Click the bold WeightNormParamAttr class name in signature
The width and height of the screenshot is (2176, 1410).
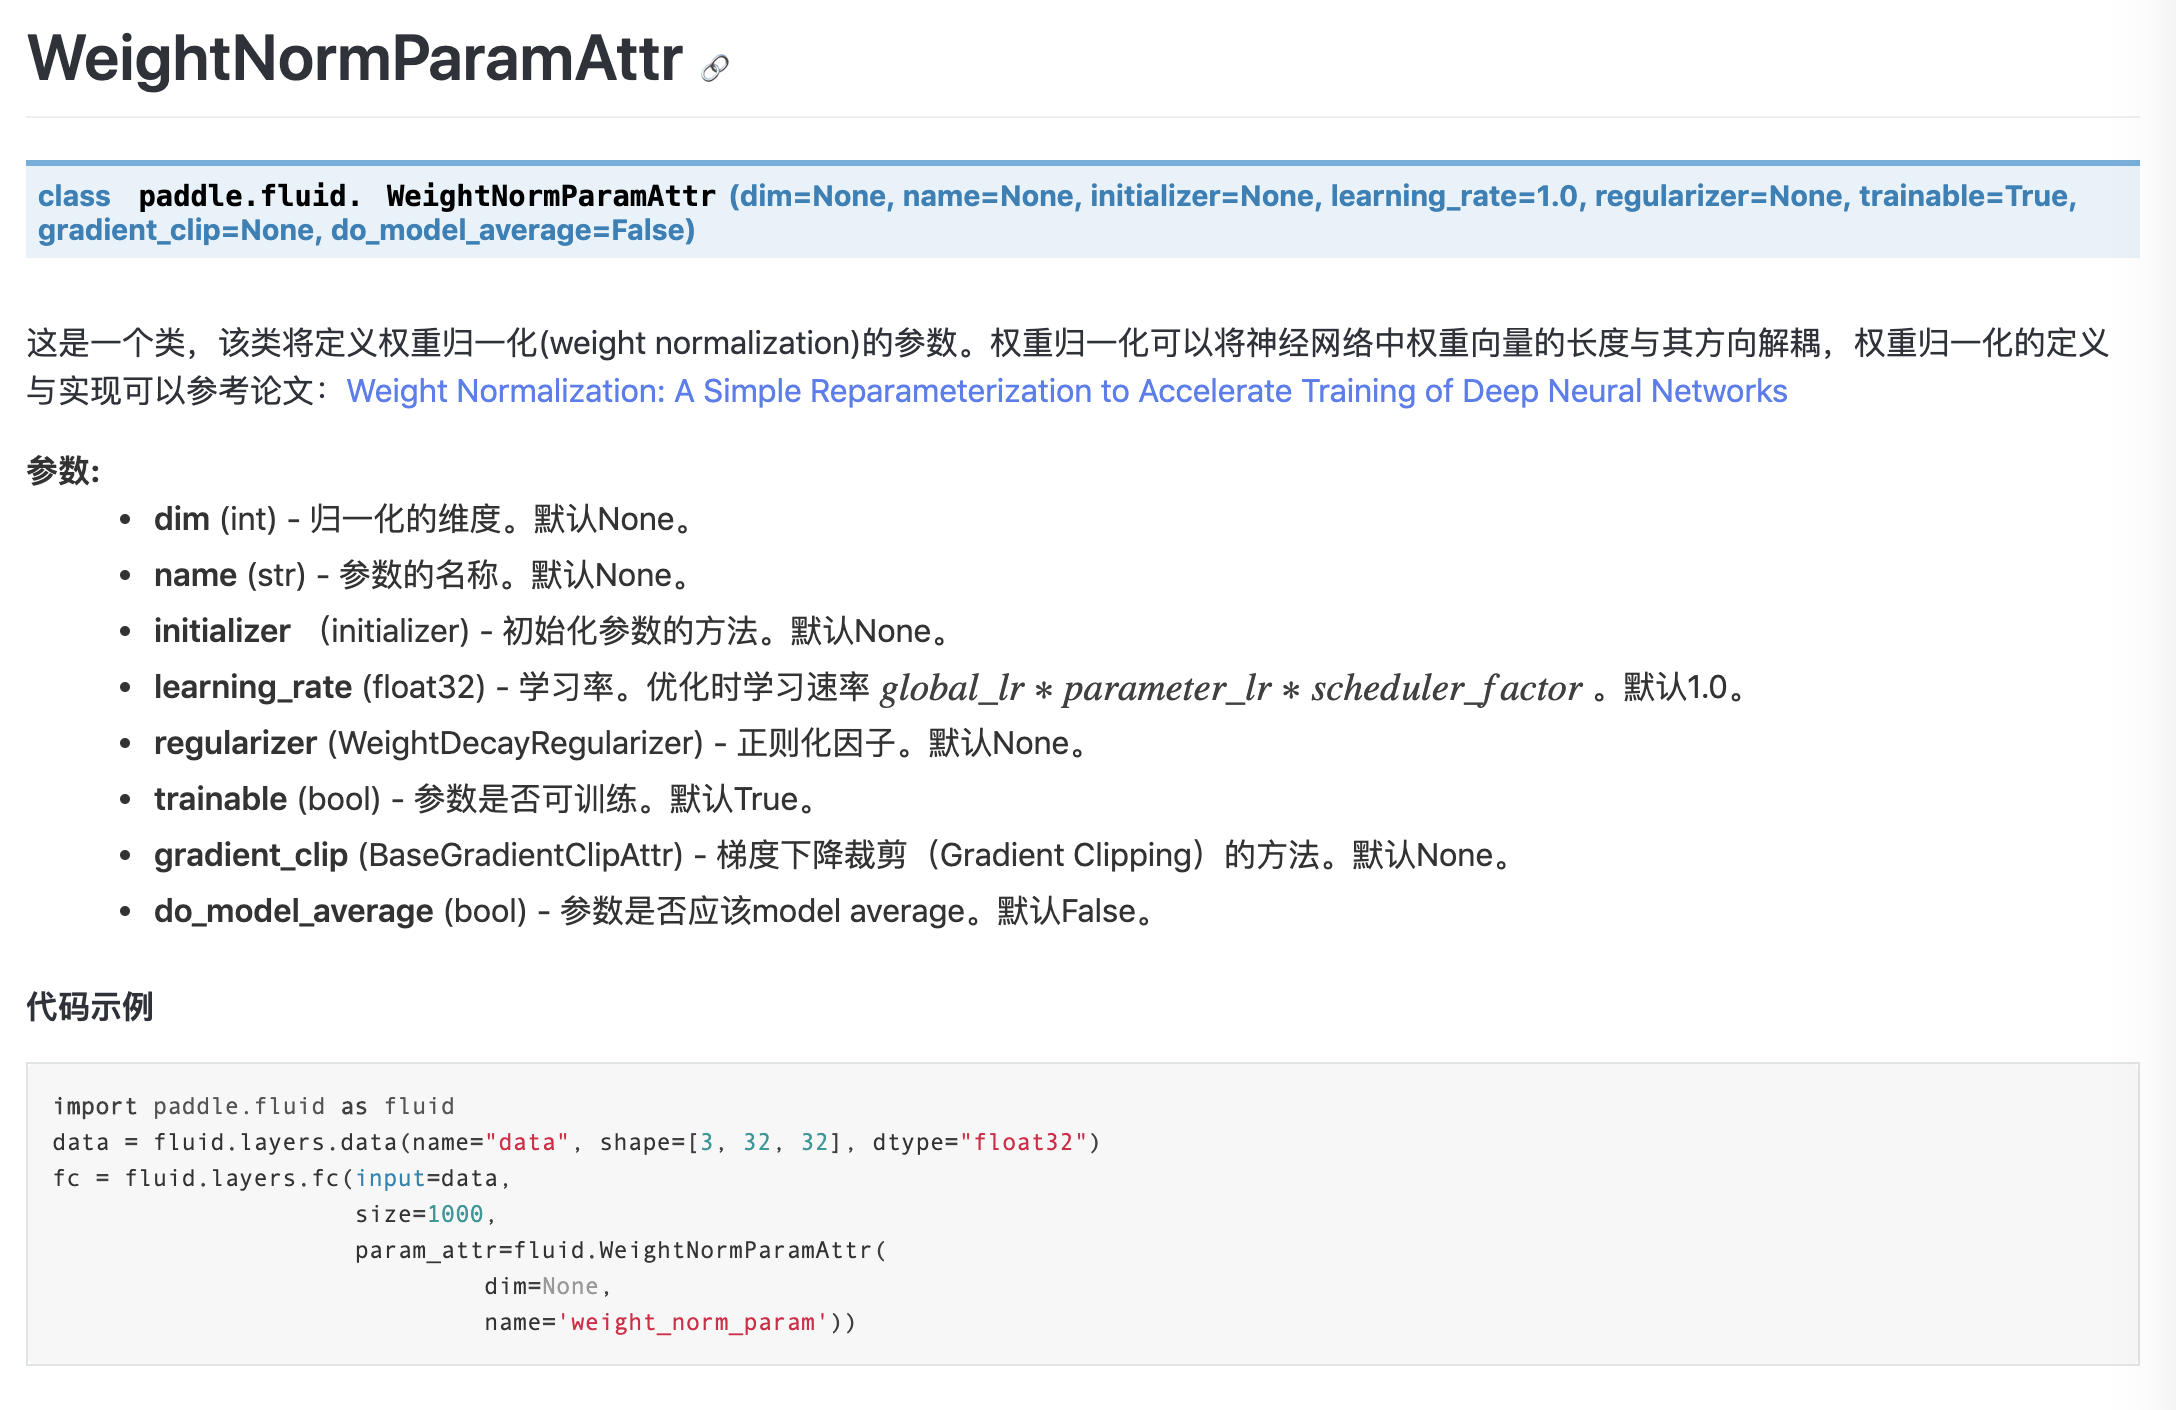[551, 196]
